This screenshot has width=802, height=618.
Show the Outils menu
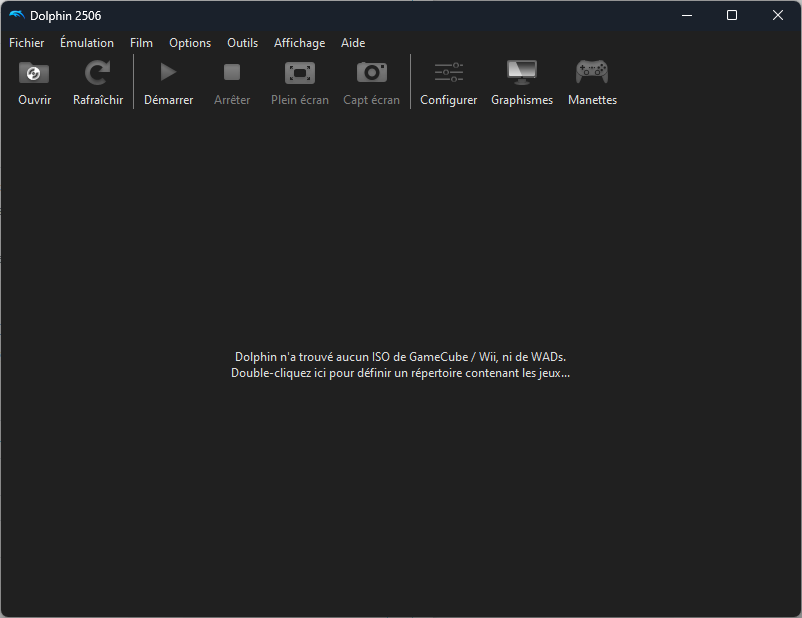tap(242, 43)
